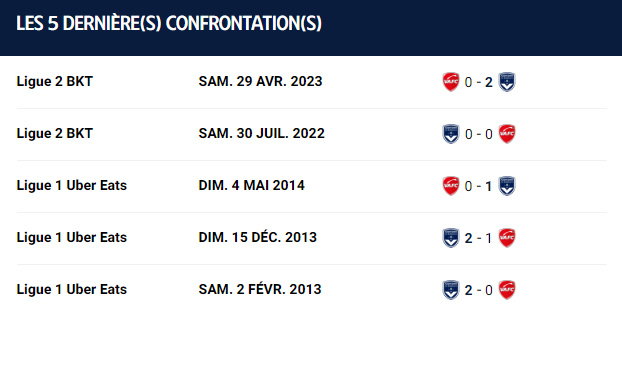Click Bordeaux navy crest in 29 Avr. 2023 row
The height and width of the screenshot is (380, 622).
tap(507, 82)
